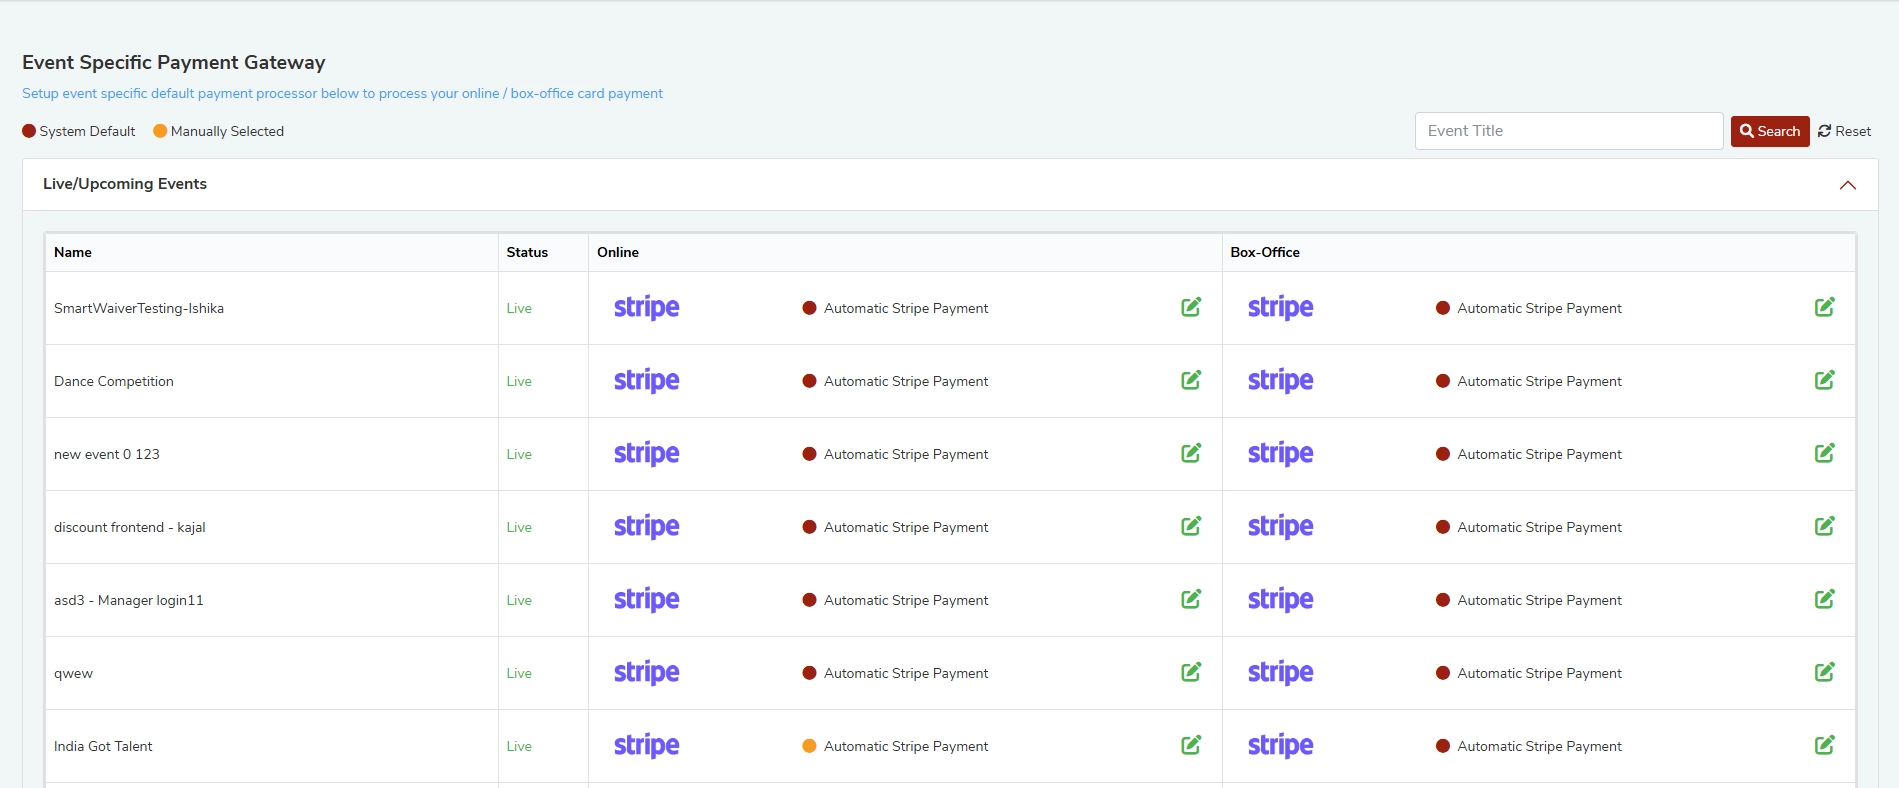Edit box-office gateway for qwew event
1899x788 pixels.
click(1825, 672)
